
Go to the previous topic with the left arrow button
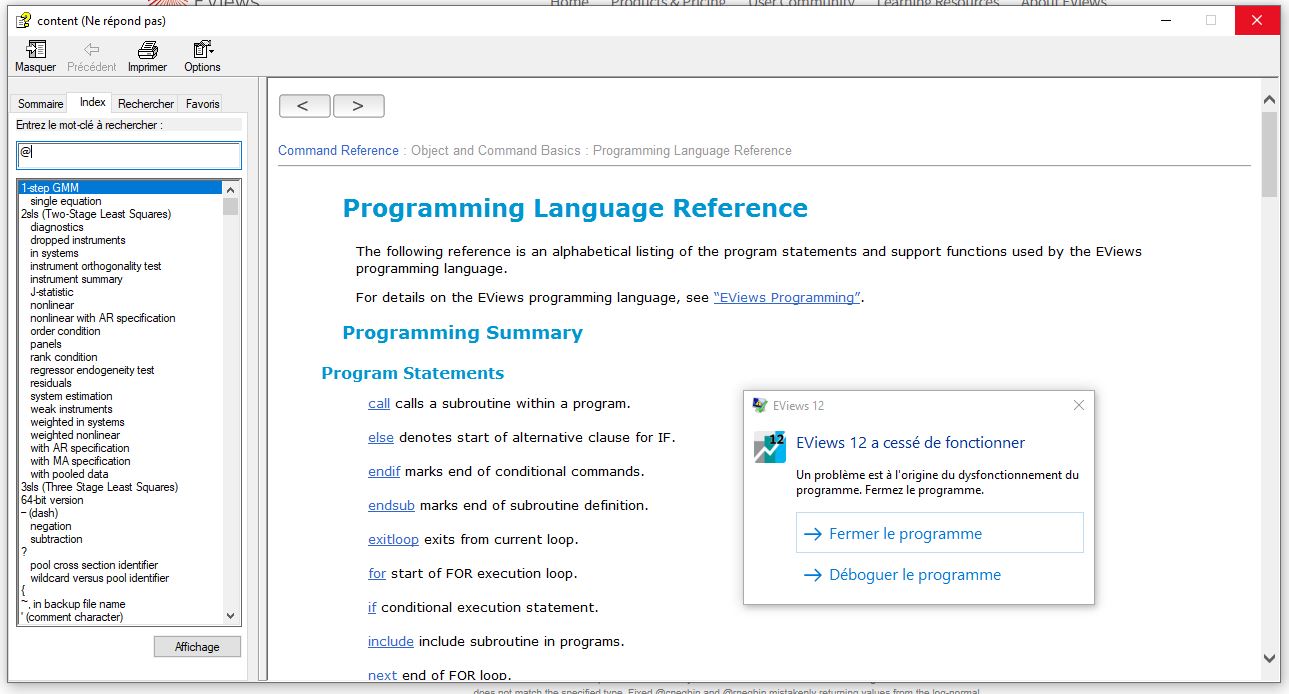pos(304,106)
